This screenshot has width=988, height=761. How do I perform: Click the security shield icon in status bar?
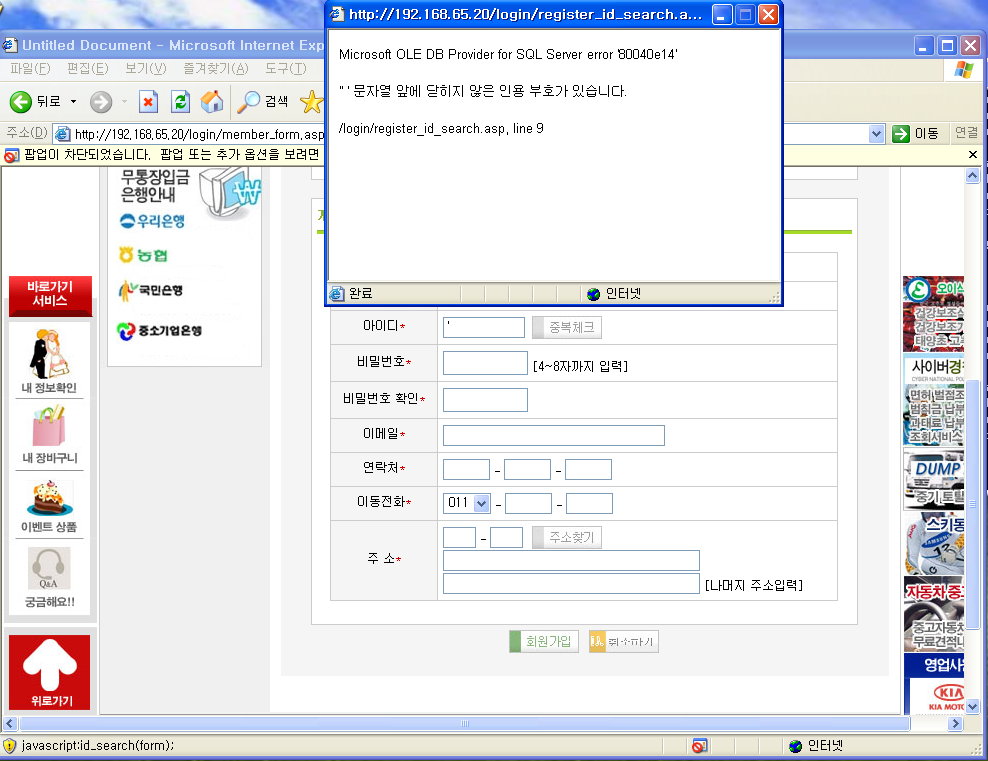9,746
